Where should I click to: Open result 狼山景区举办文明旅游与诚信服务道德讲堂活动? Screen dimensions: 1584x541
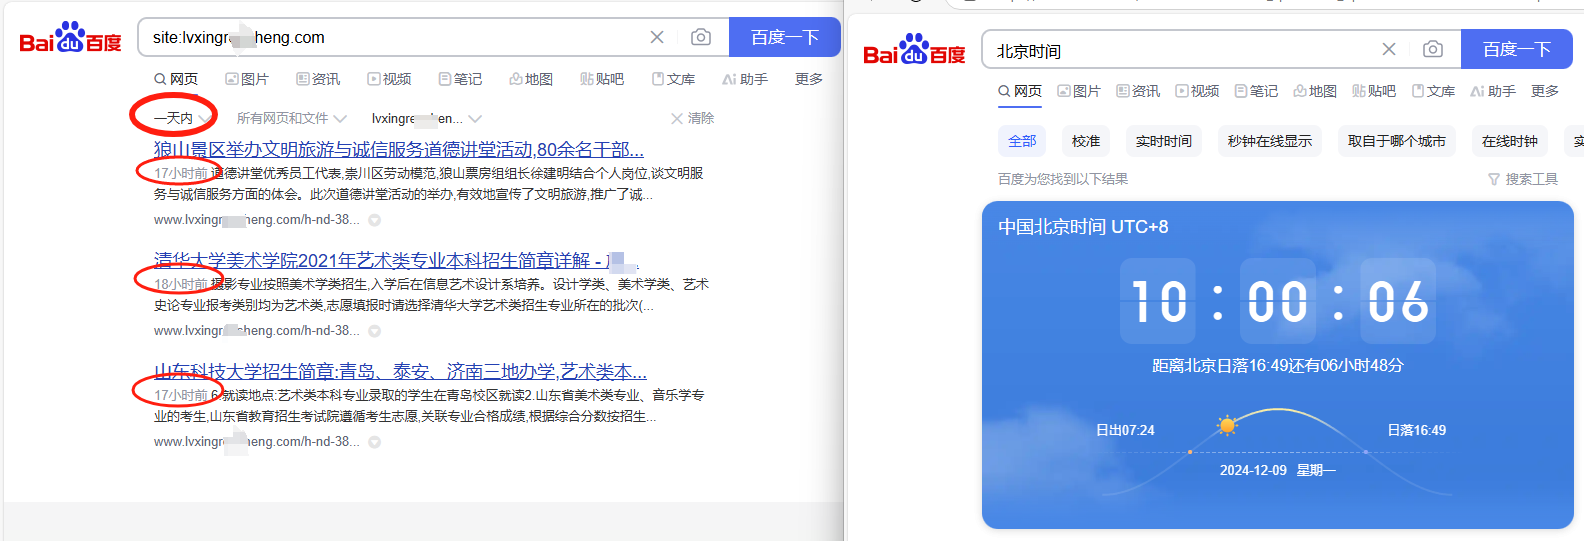(x=399, y=149)
